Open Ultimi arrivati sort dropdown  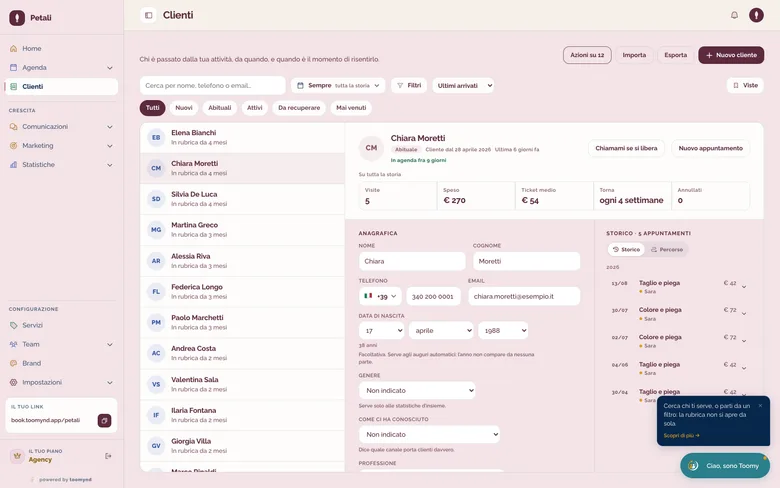tap(463, 86)
